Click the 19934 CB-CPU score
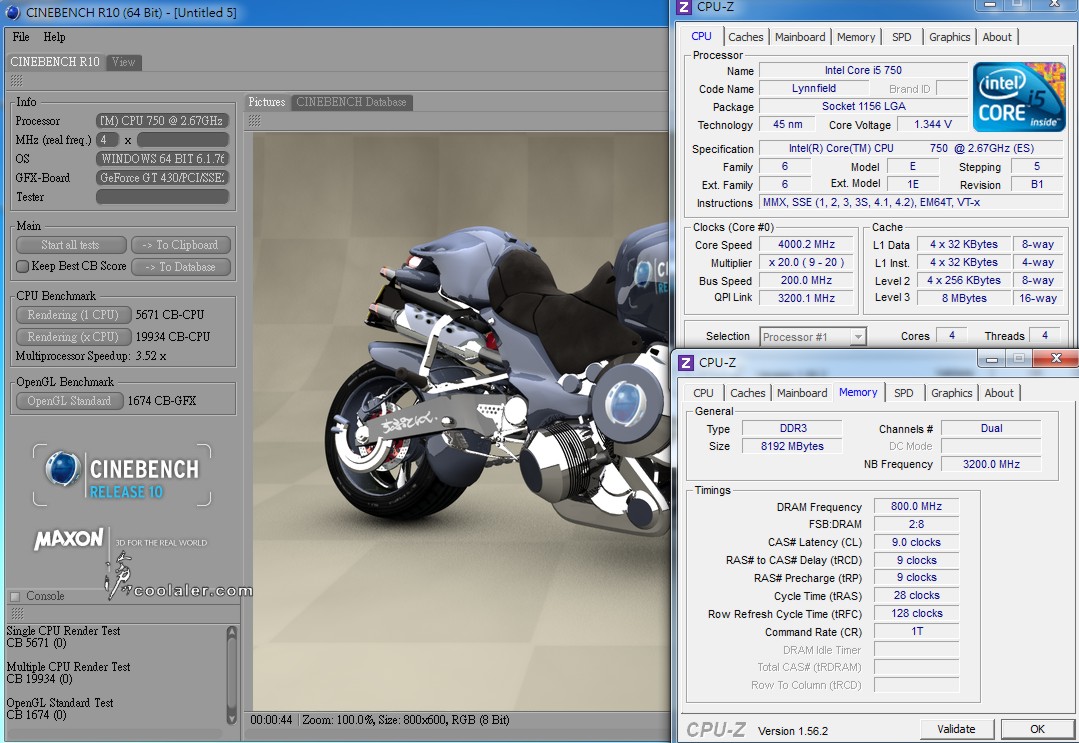 (x=173, y=337)
